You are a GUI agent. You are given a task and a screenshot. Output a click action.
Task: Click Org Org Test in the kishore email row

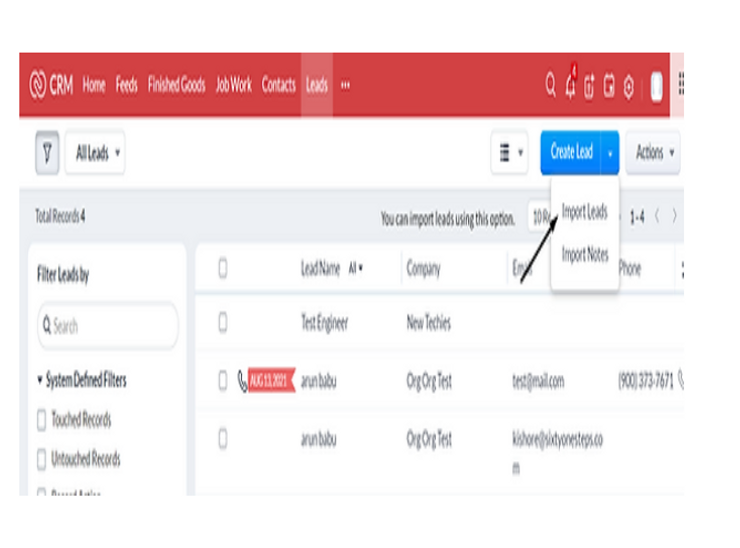[x=429, y=439]
